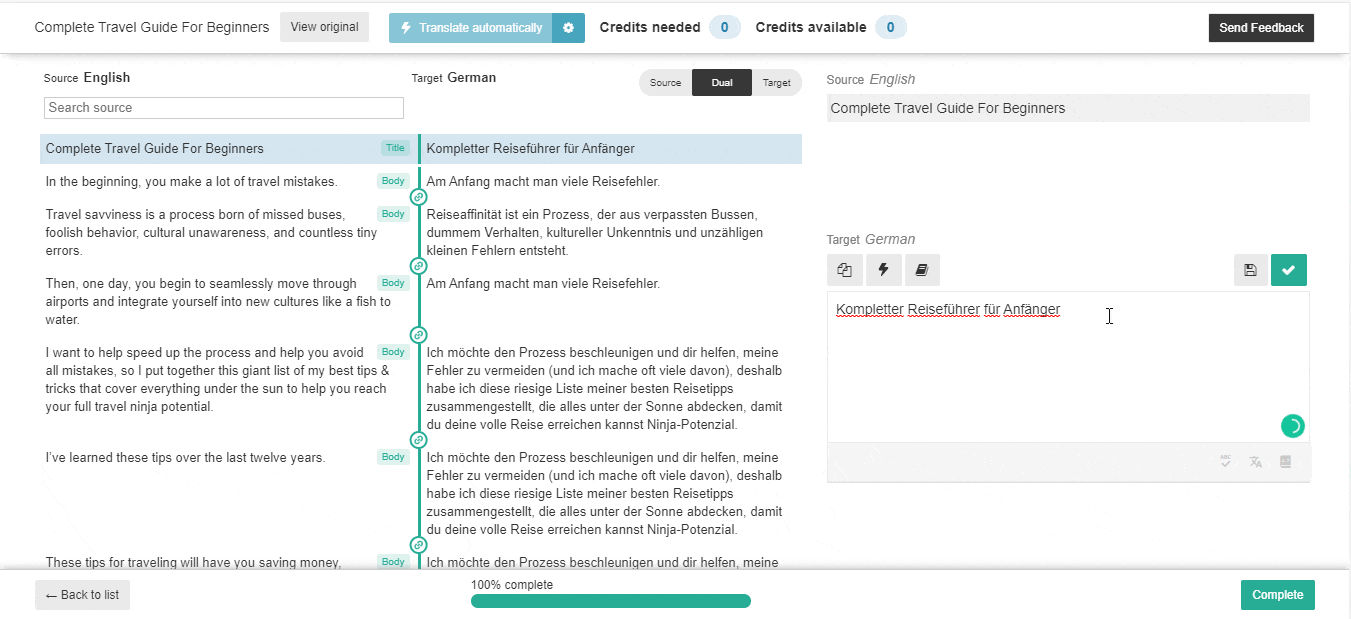Click the translate languages icon below the editor

pos(1255,462)
